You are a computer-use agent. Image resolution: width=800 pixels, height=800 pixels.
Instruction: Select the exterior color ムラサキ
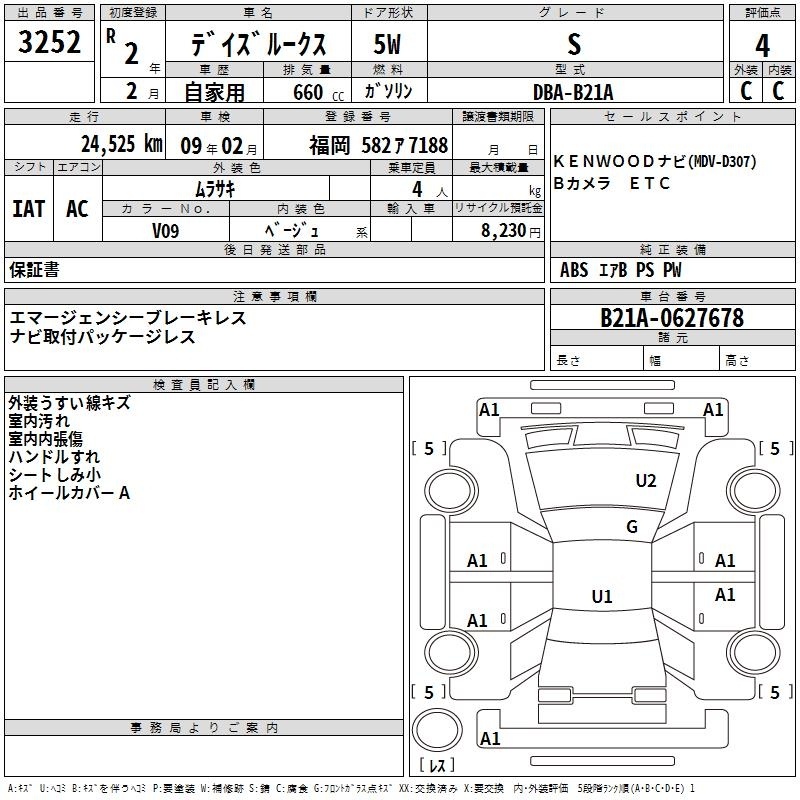point(215,189)
